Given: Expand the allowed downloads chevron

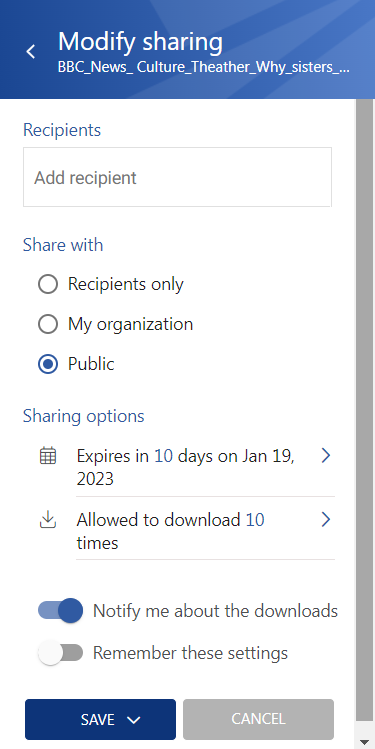Looking at the screenshot, I should [x=326, y=519].
